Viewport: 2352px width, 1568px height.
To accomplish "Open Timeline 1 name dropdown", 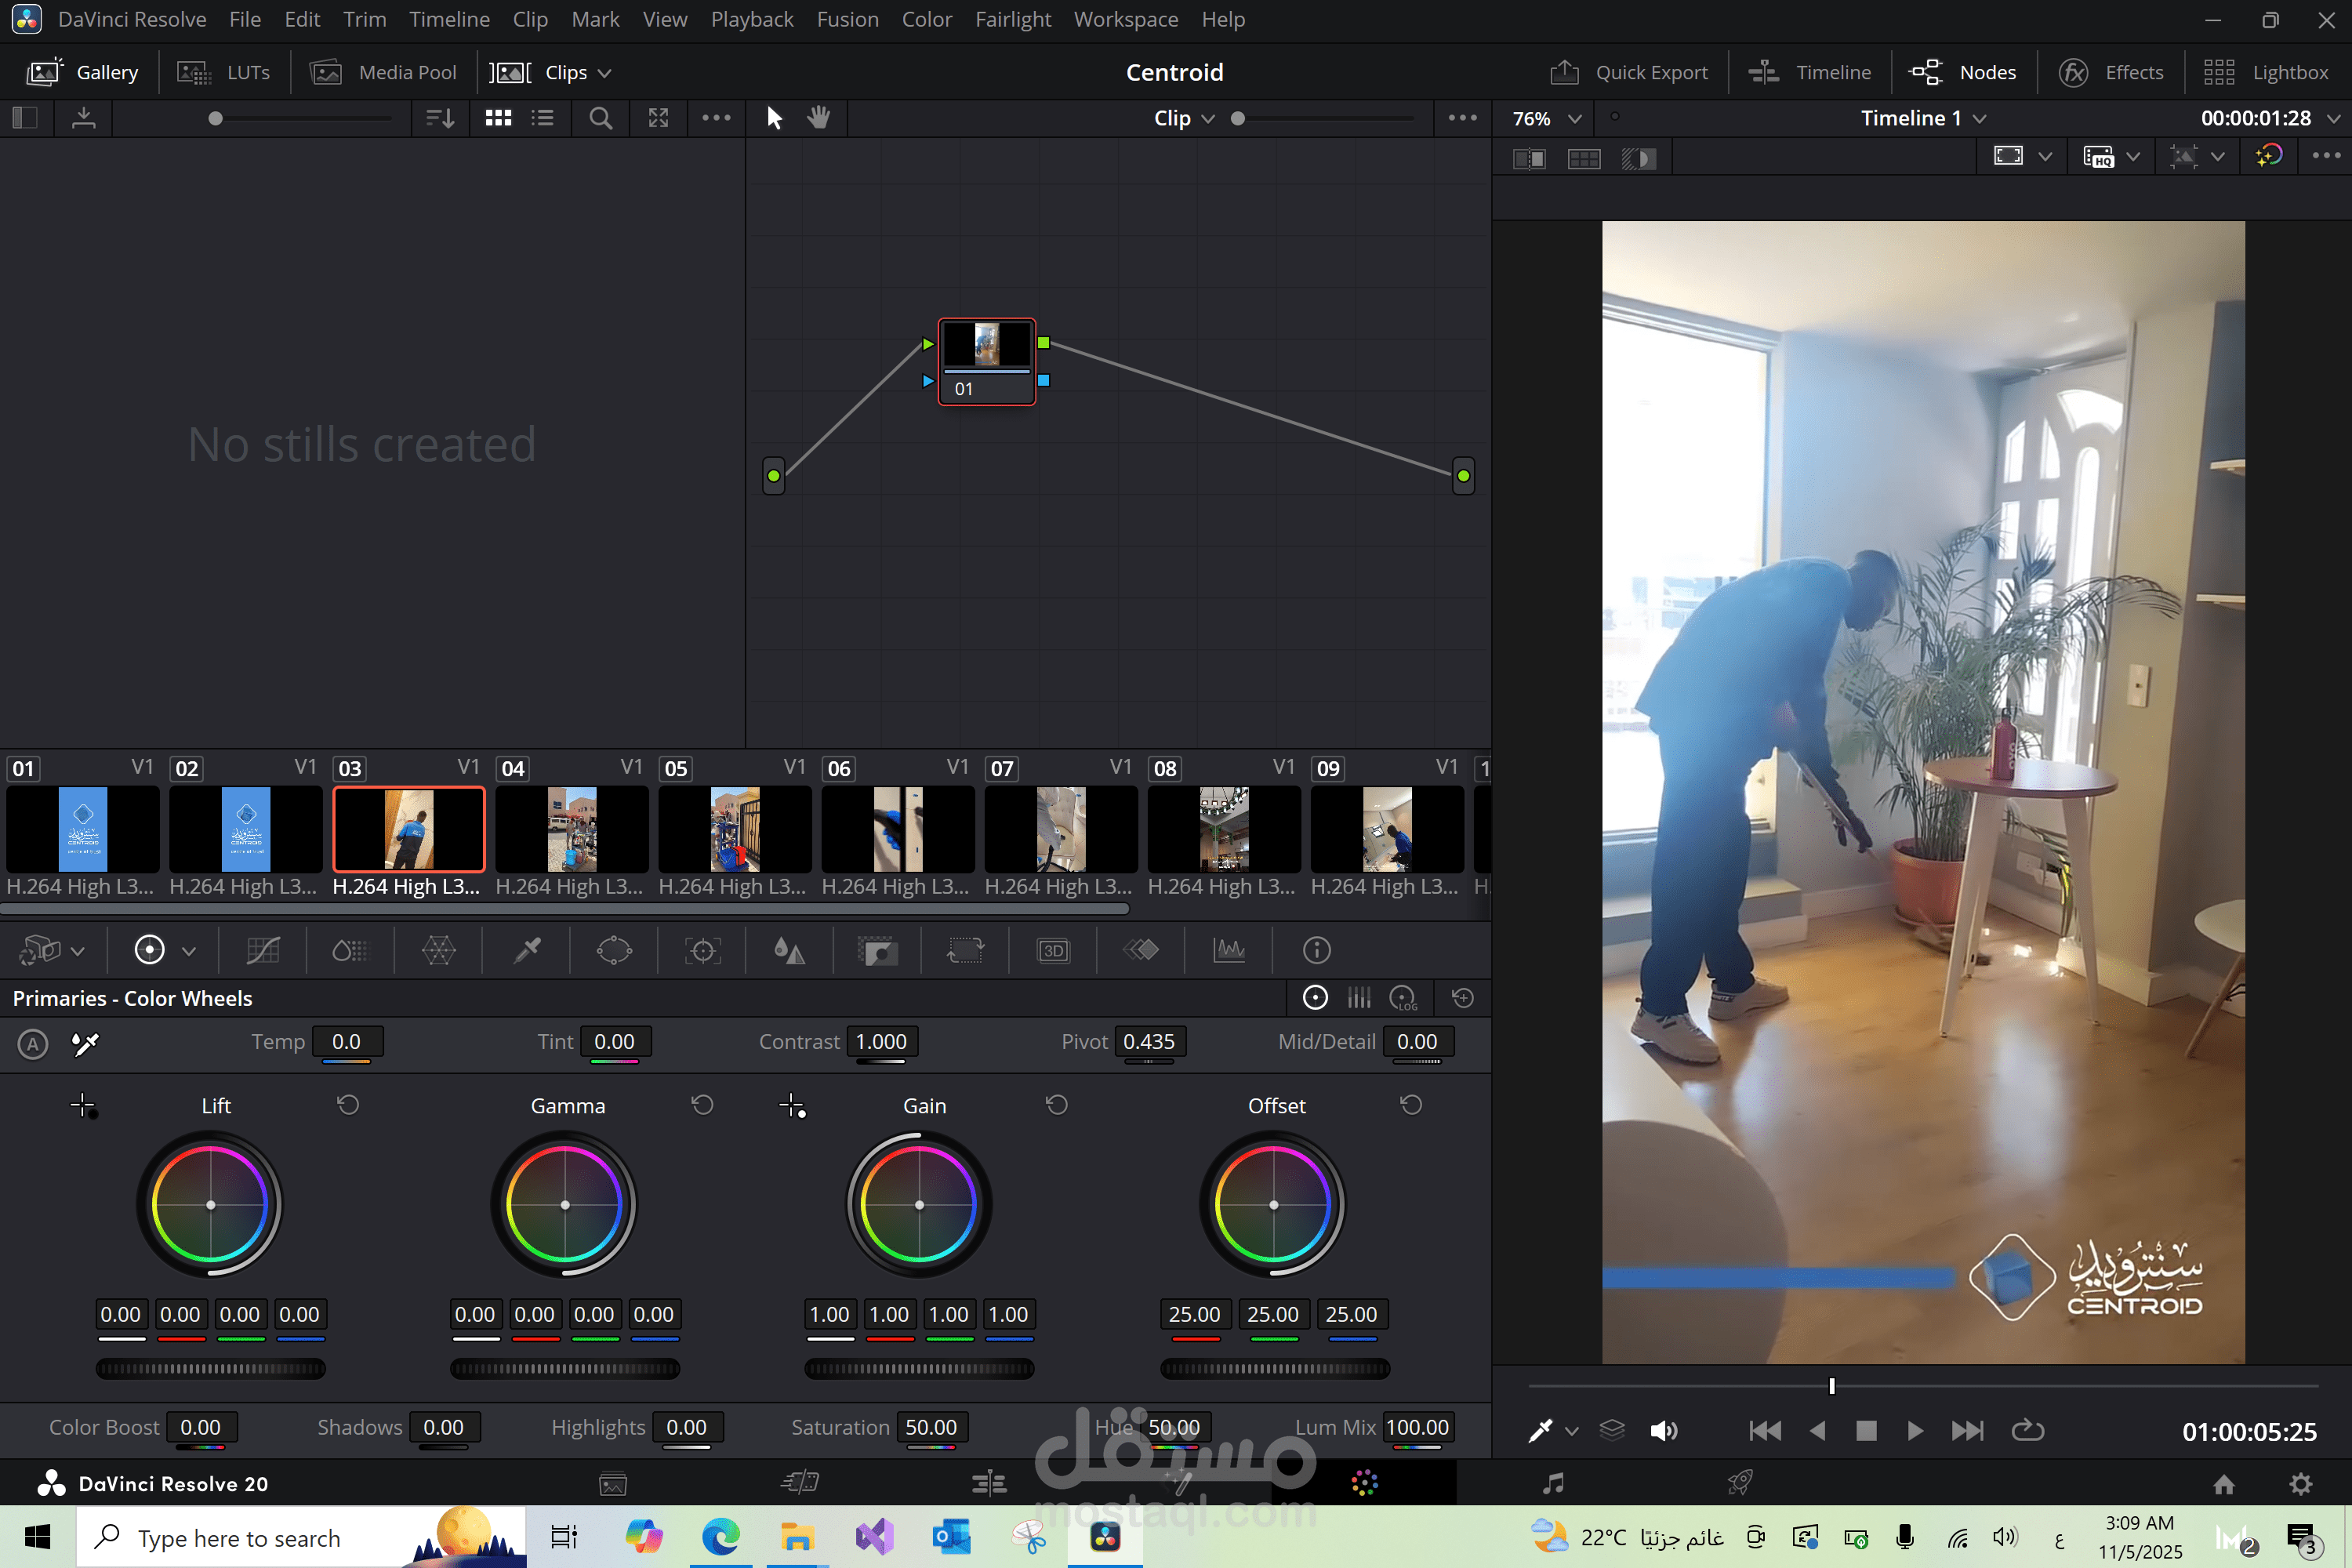I will (1979, 119).
